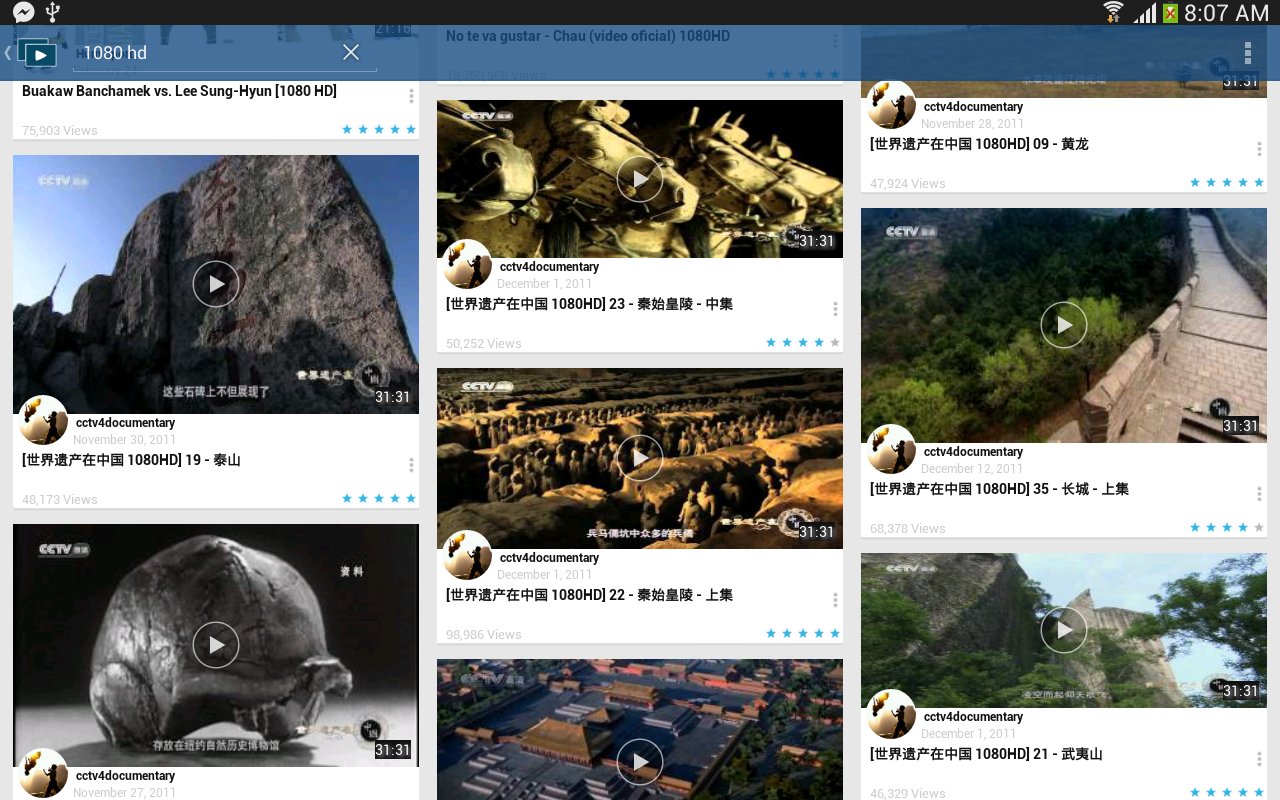The height and width of the screenshot is (800, 1280).
Task: Click star rating of Buakaw Banchamek video
Action: click(x=379, y=129)
